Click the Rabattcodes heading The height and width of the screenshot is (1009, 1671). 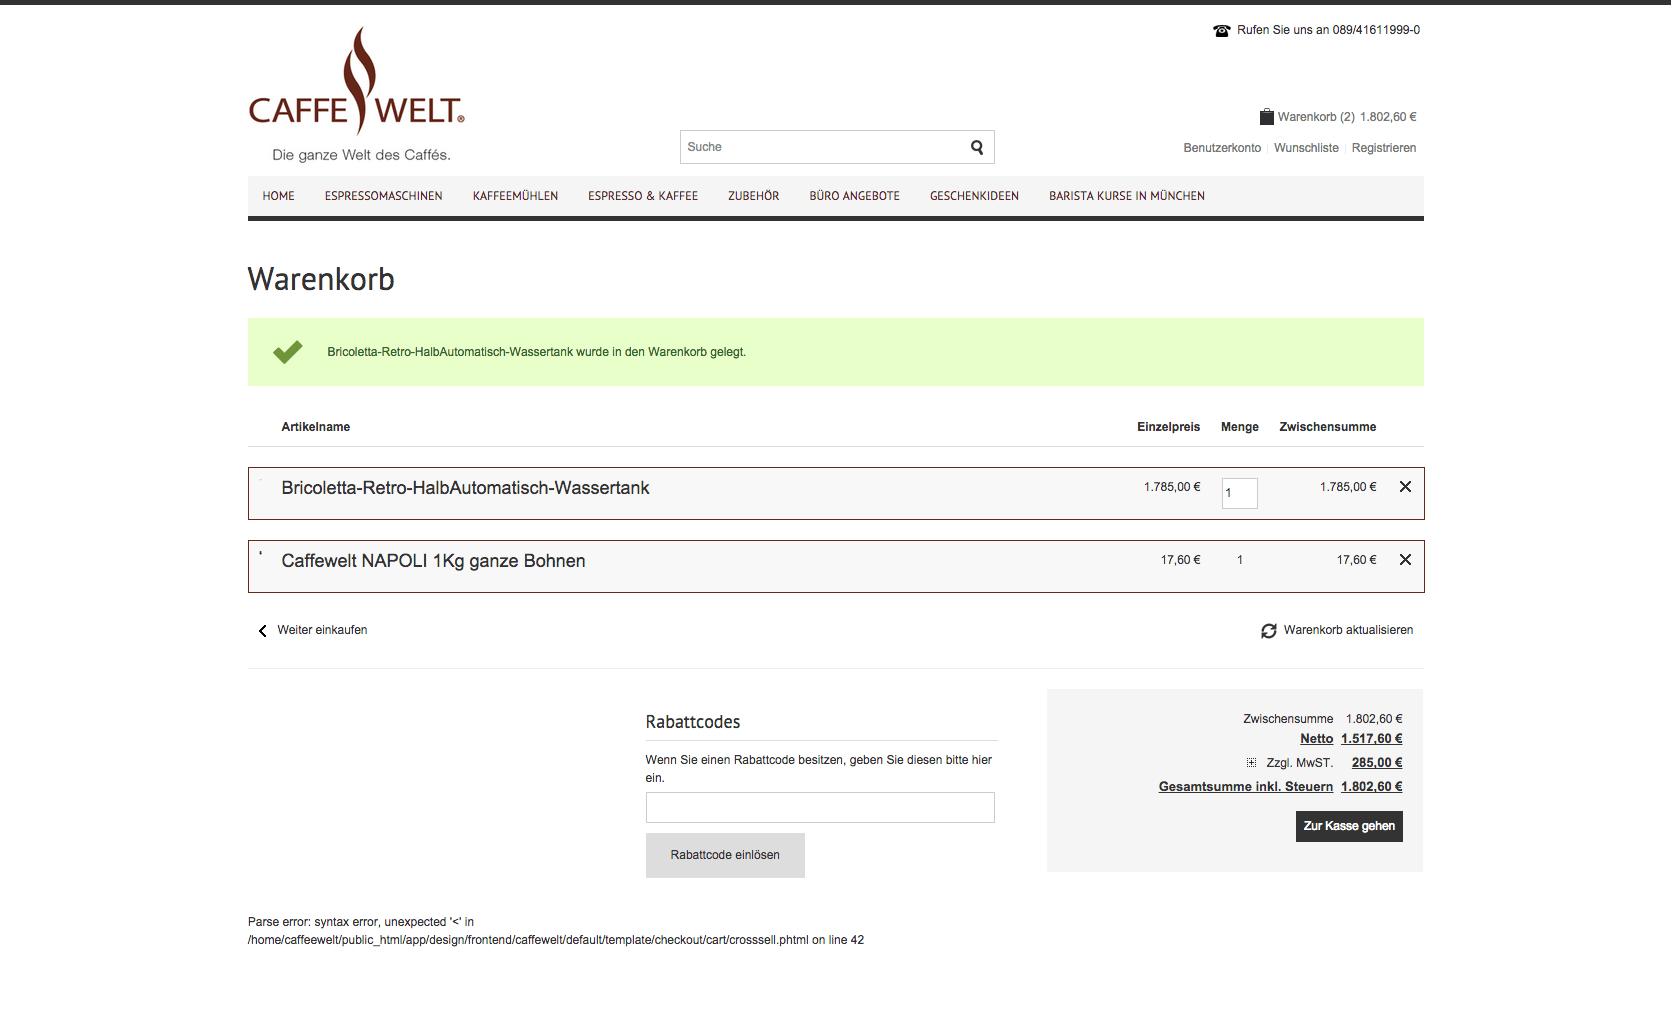(693, 722)
